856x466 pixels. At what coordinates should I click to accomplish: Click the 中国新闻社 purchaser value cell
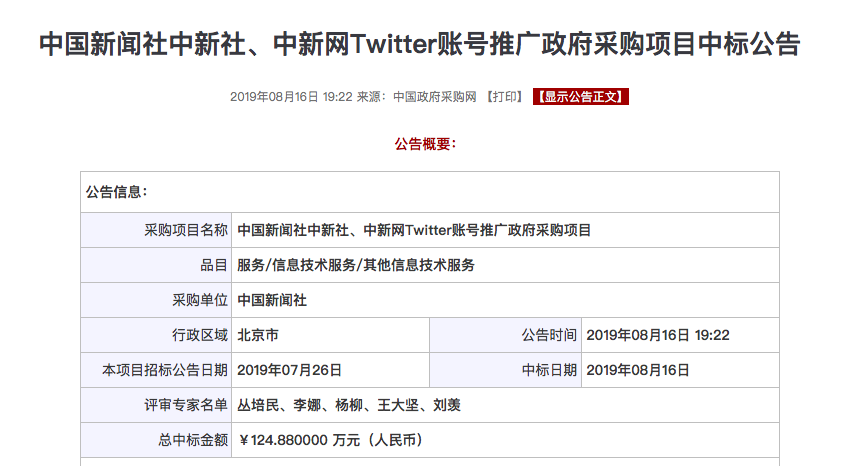[506, 300]
